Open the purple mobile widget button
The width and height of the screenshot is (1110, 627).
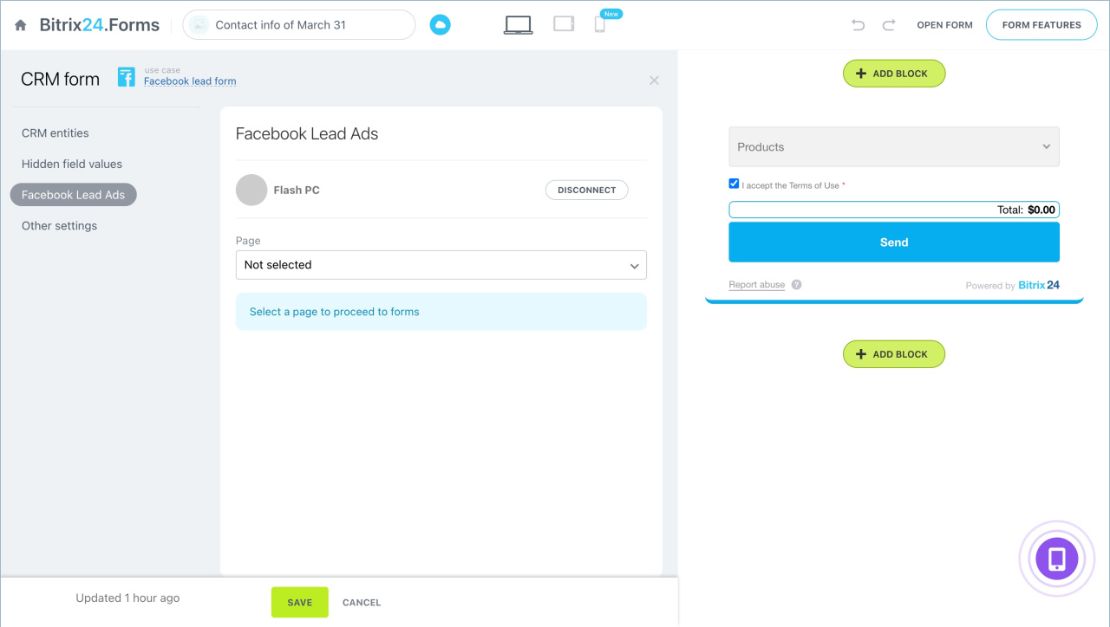pos(1056,559)
